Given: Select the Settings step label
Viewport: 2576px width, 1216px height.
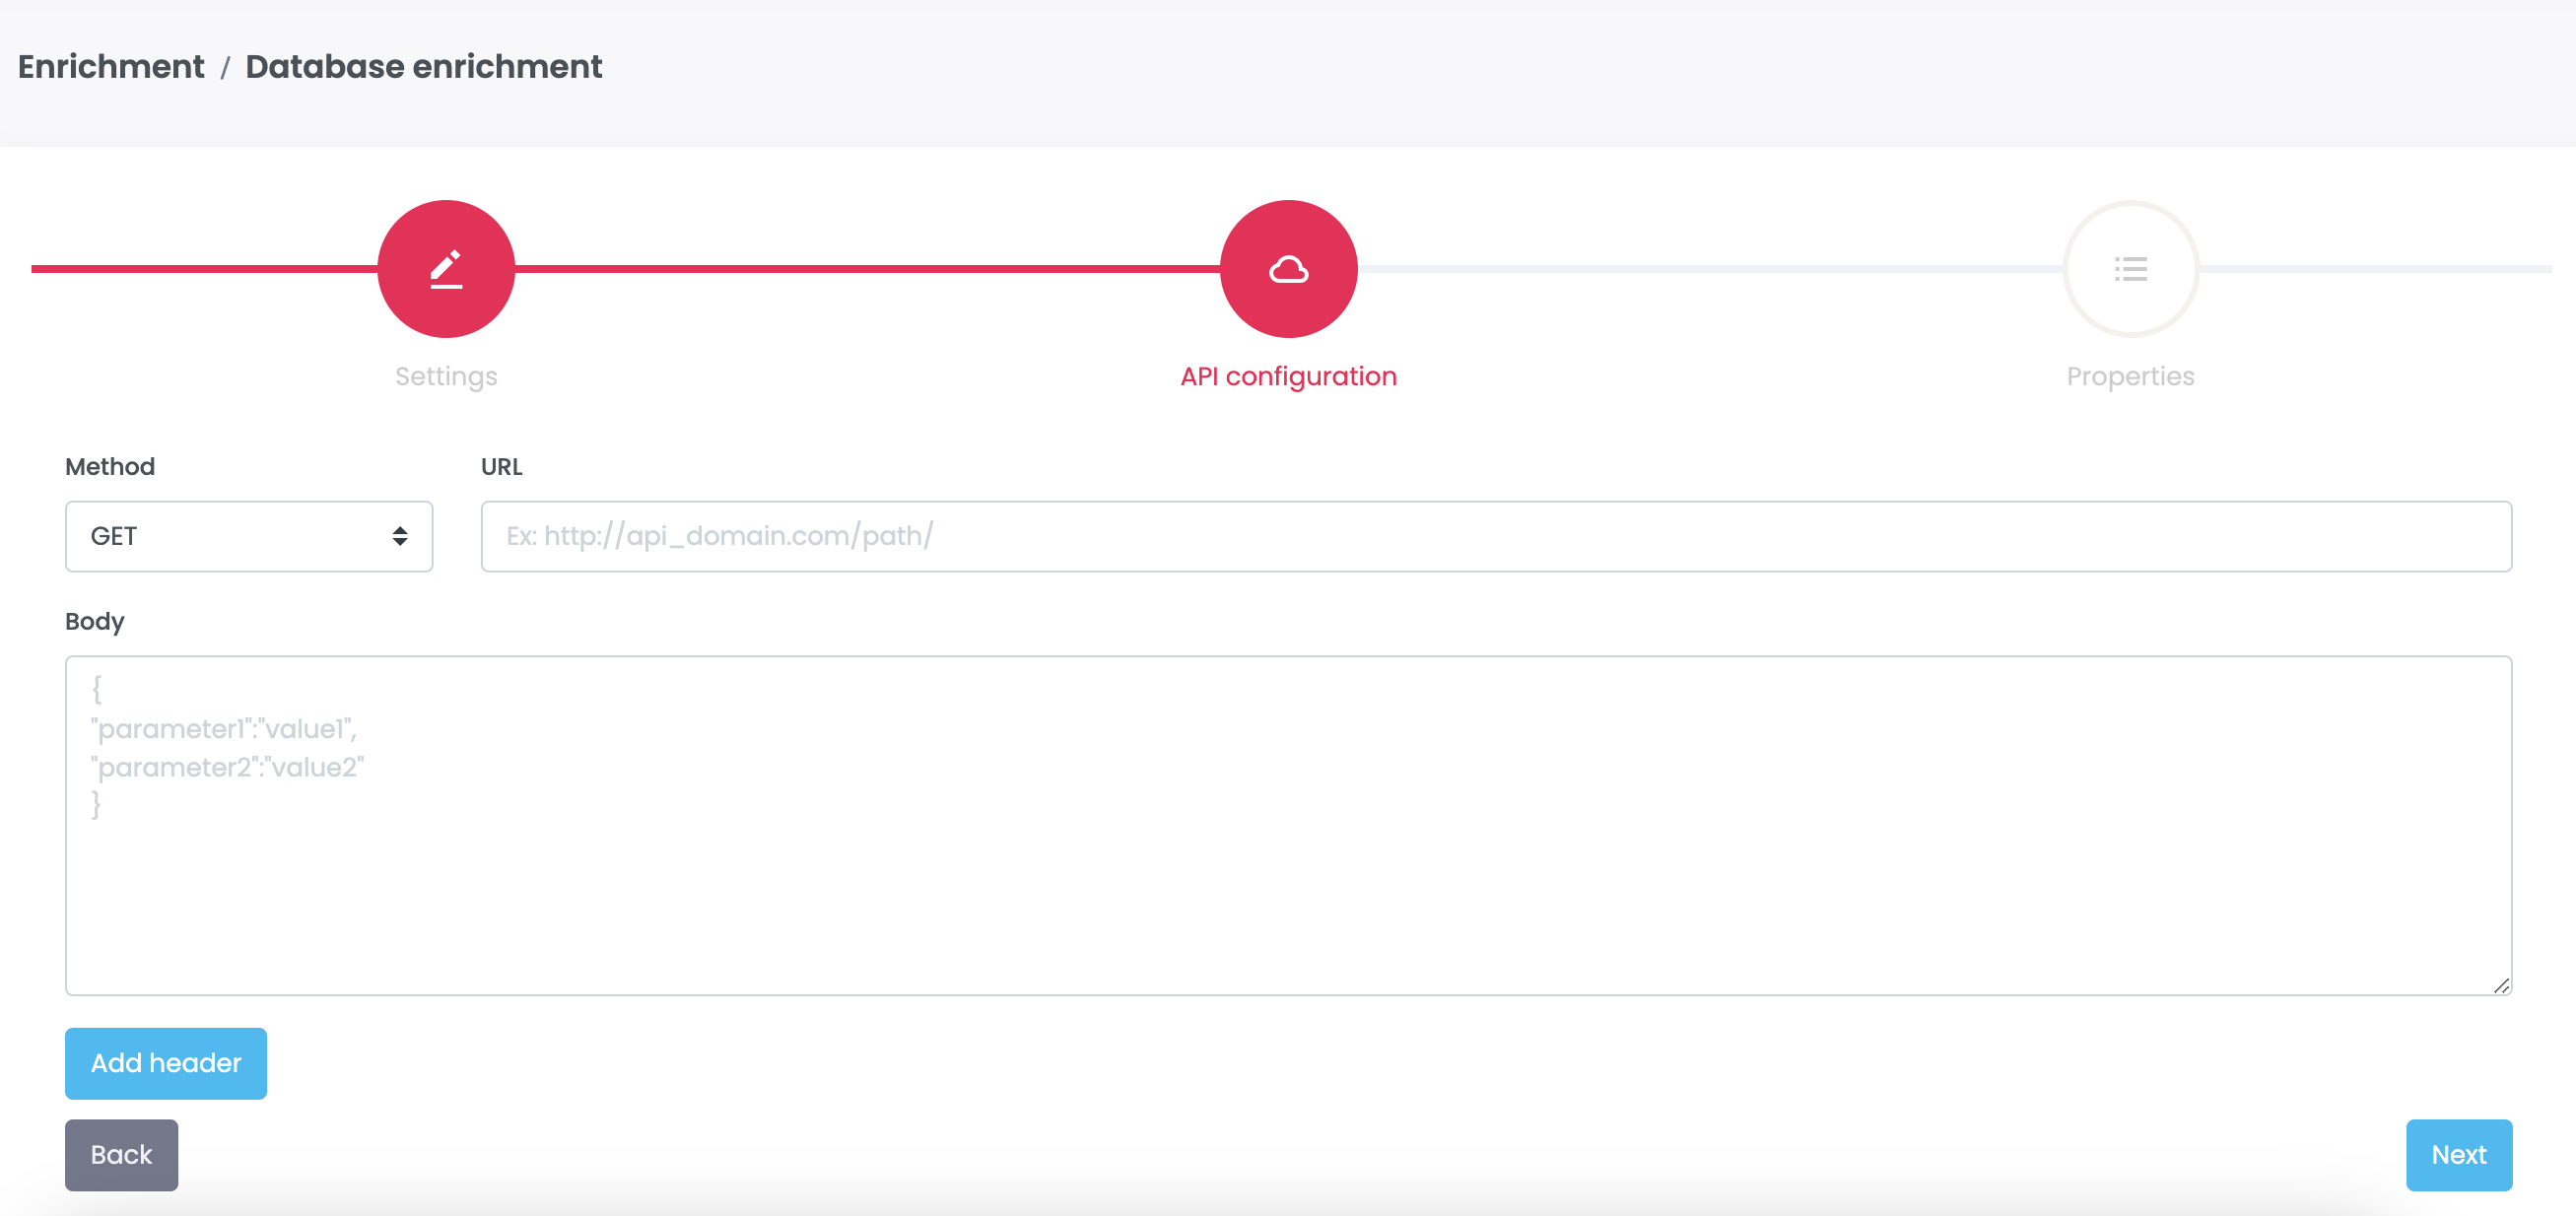Looking at the screenshot, I should coord(446,377).
